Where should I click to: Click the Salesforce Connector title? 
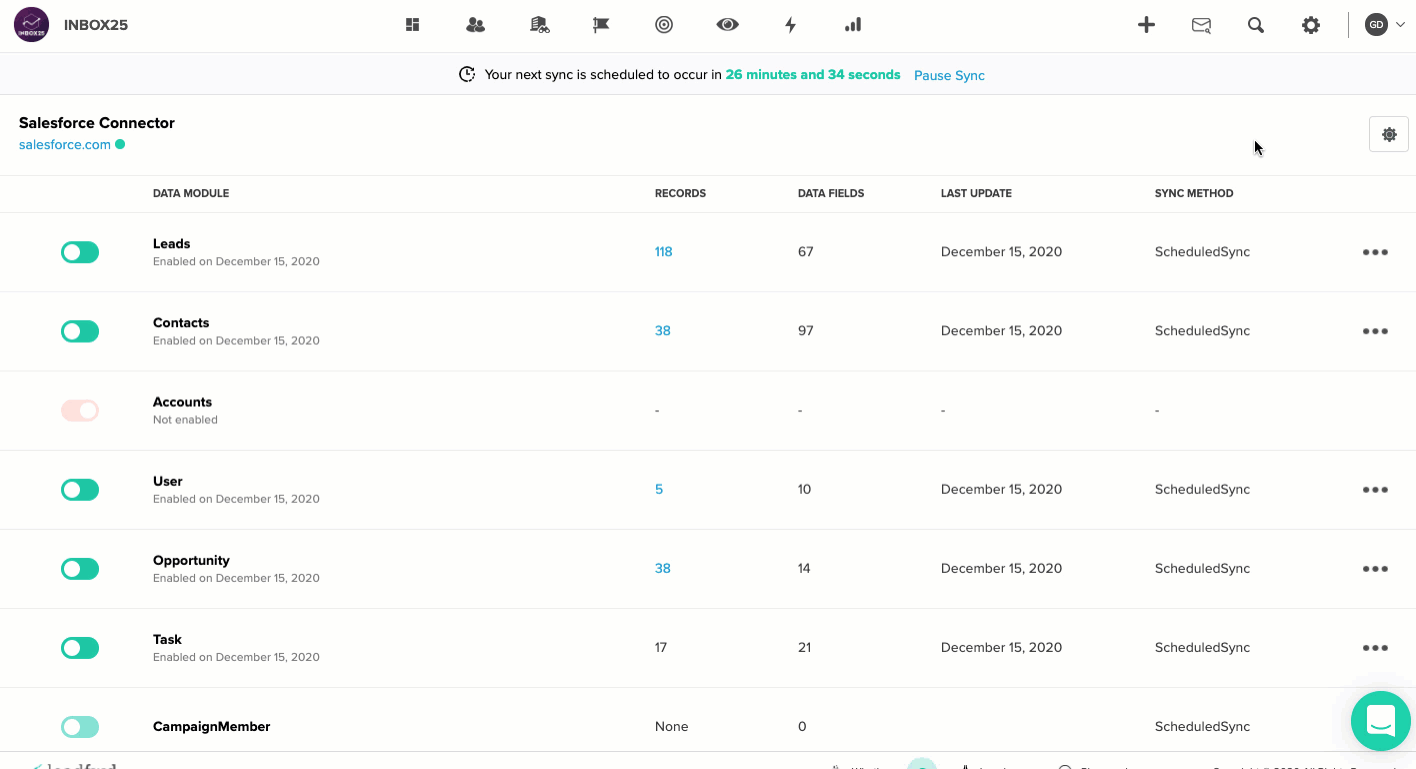point(97,122)
